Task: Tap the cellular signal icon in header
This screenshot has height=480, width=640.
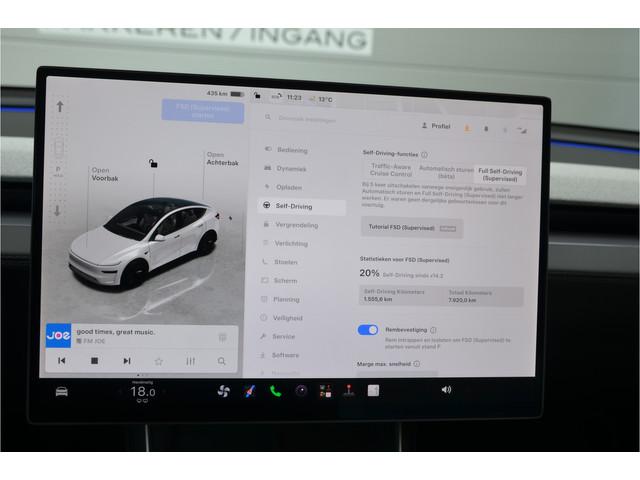Action: pyautogui.click(x=522, y=130)
